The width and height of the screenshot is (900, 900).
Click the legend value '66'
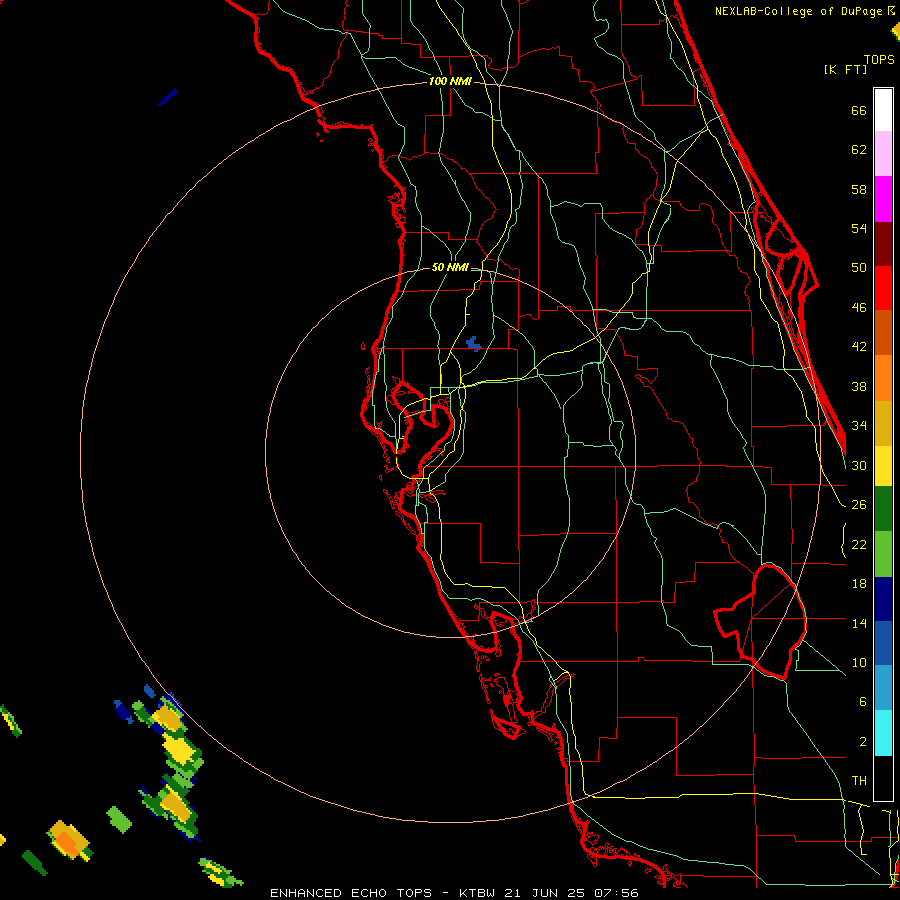pos(859,110)
